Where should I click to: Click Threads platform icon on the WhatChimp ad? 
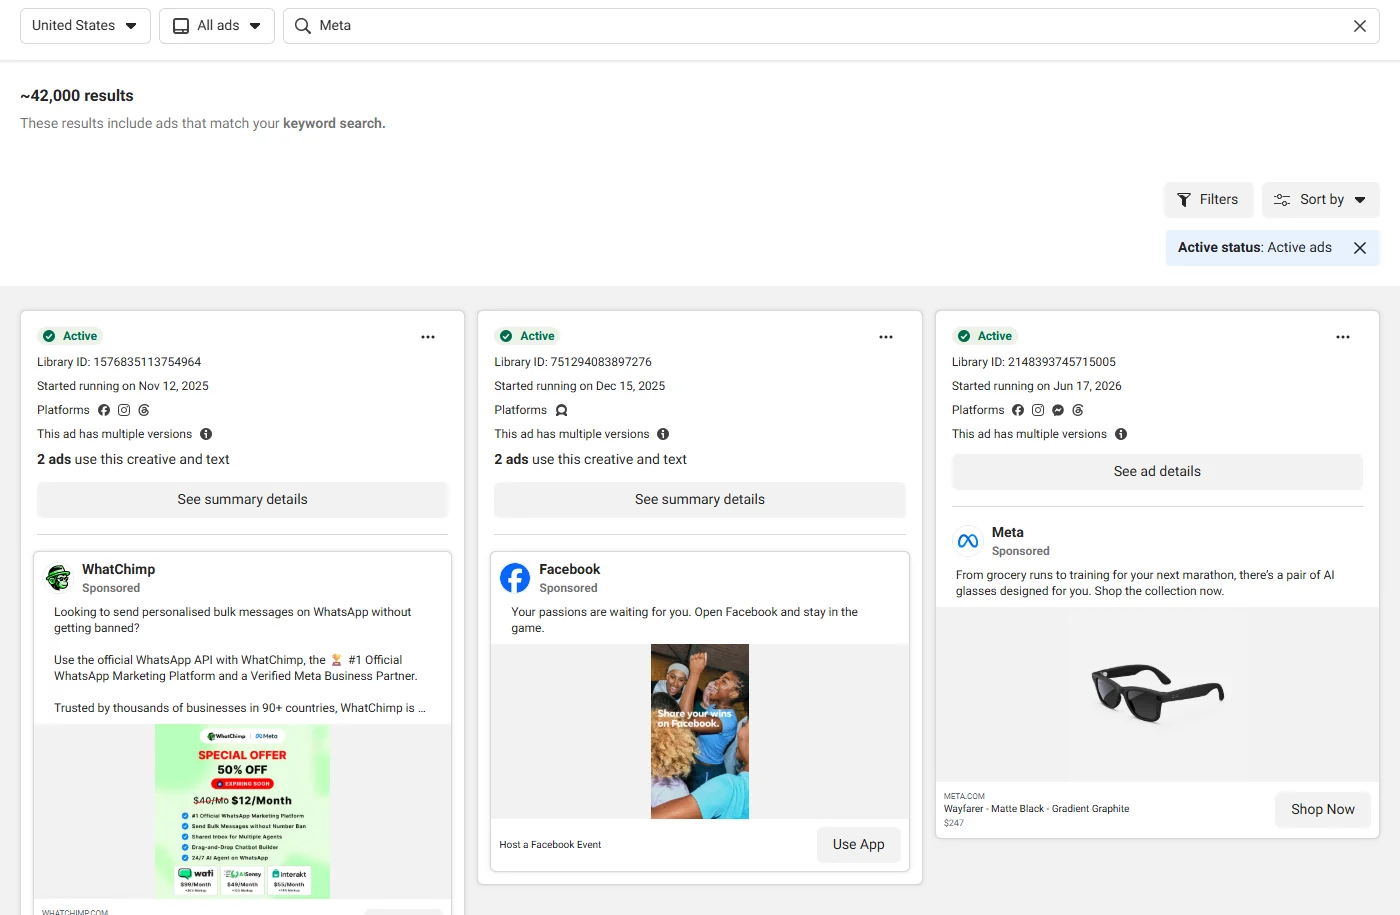(144, 410)
